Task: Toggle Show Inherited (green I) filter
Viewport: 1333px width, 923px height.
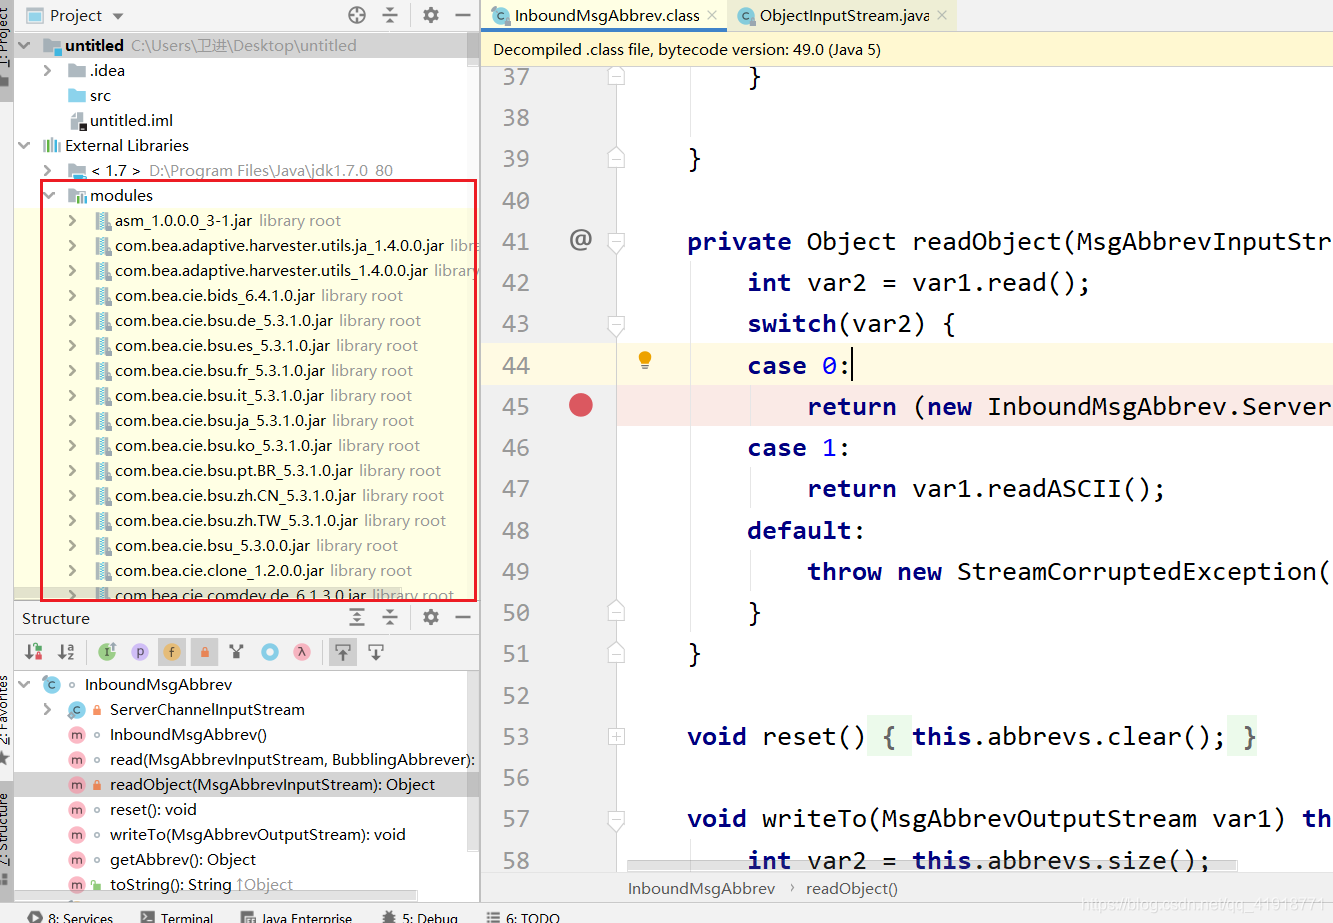Action: [x=108, y=652]
